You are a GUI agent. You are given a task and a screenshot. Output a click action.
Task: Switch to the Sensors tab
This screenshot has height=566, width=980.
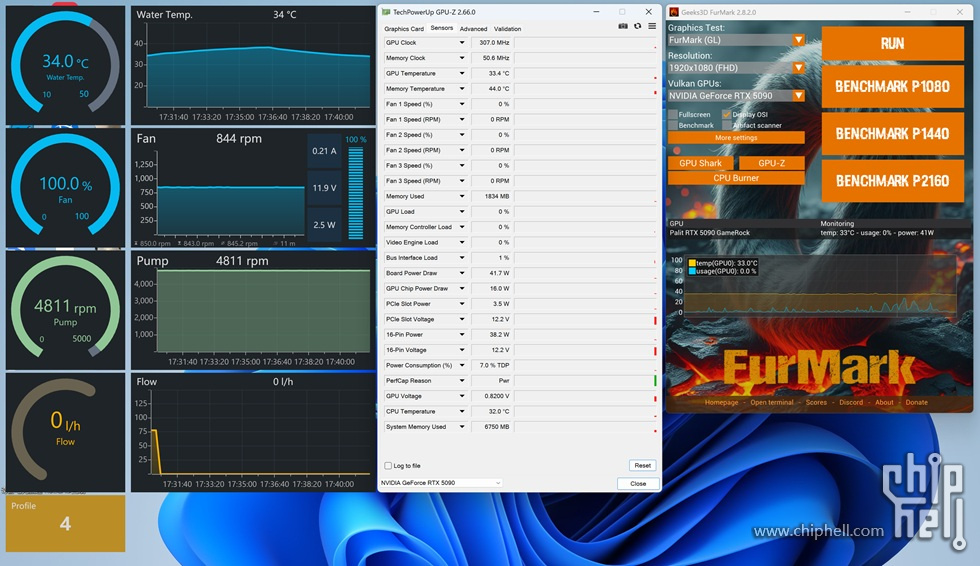[441, 28]
